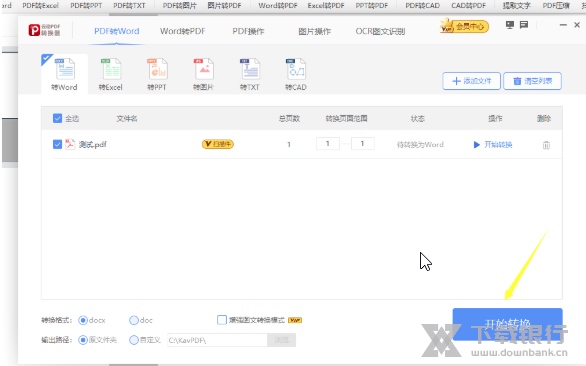586x366 pixels.
Task: Open the feedback message icon
Action: [x=524, y=25]
